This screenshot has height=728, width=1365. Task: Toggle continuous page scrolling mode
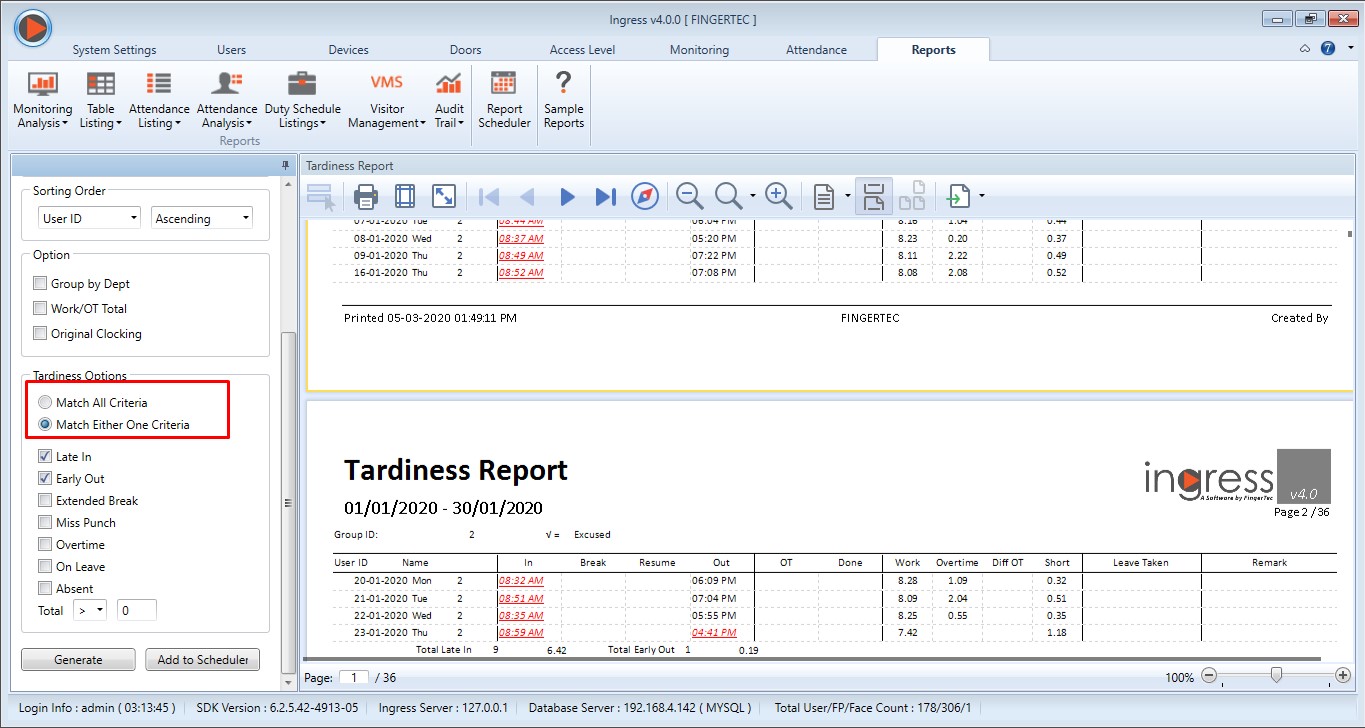[873, 197]
